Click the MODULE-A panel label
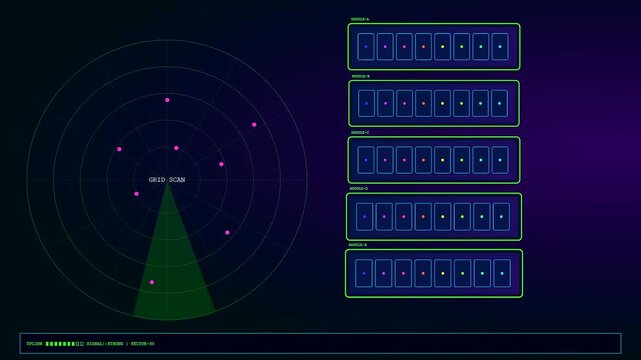The image size is (641, 360). click(360, 19)
